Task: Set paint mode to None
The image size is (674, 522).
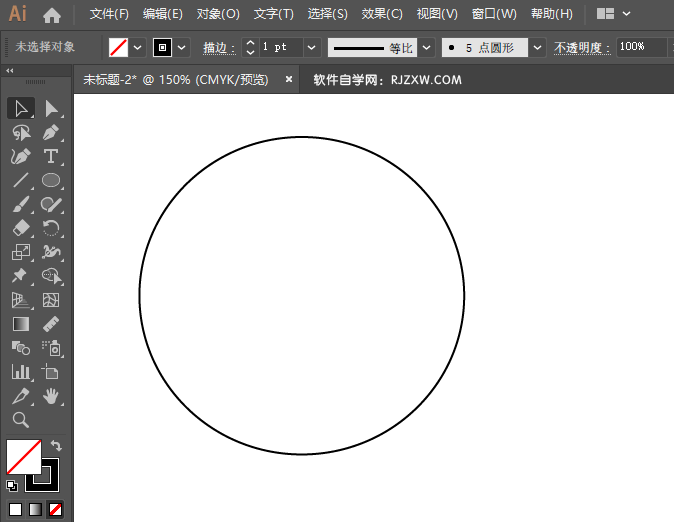Action: (x=55, y=510)
